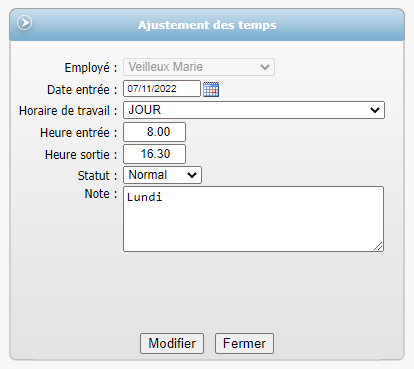Focus the Heure entrée field showing 8.00

click(155, 132)
